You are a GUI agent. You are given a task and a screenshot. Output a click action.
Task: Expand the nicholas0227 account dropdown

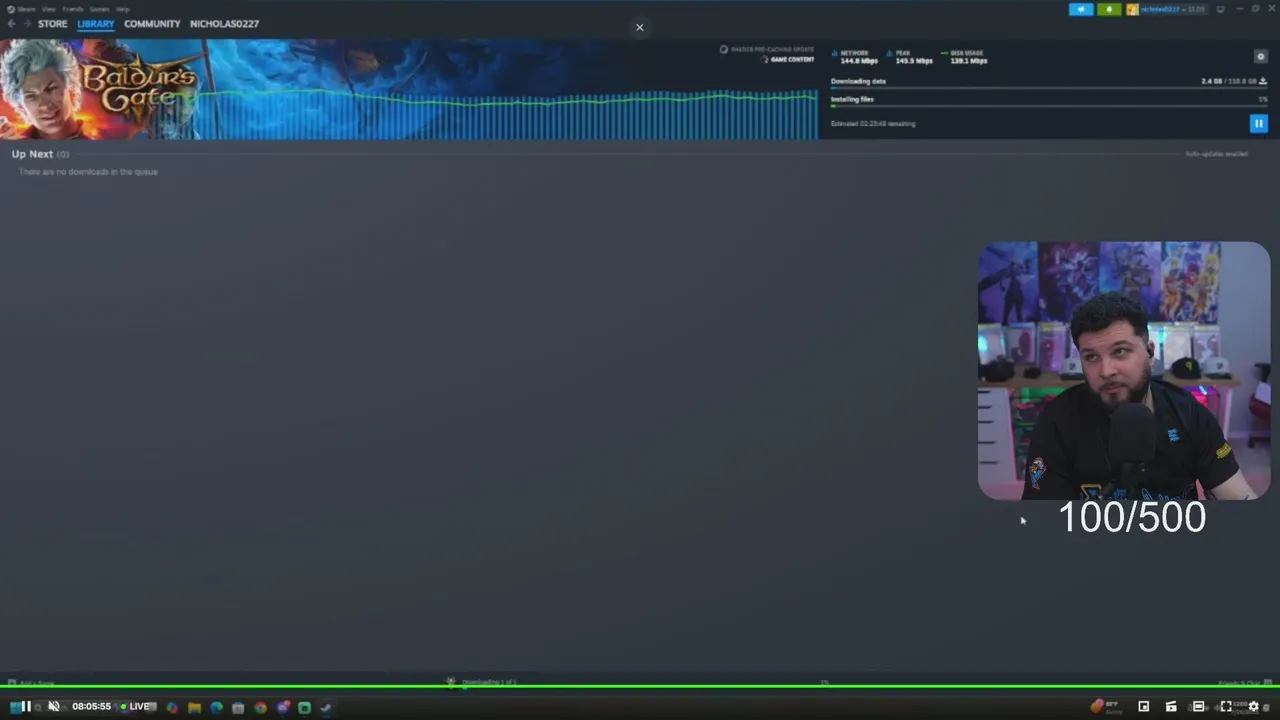1165,9
